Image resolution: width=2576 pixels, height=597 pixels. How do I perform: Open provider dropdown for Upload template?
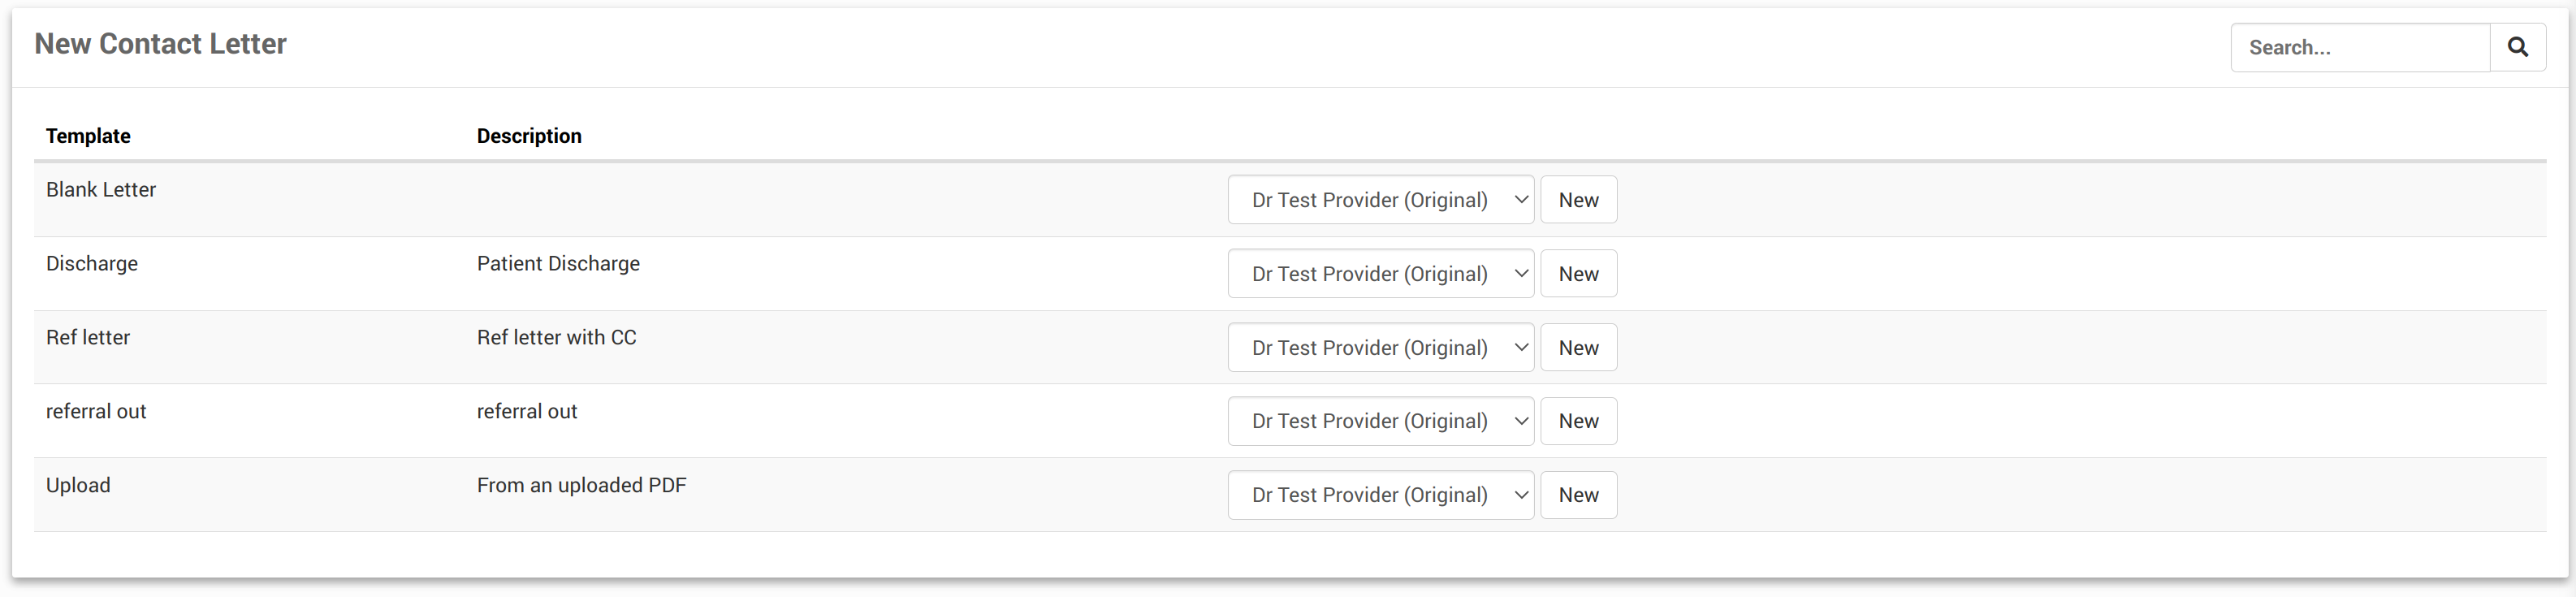1379,495
